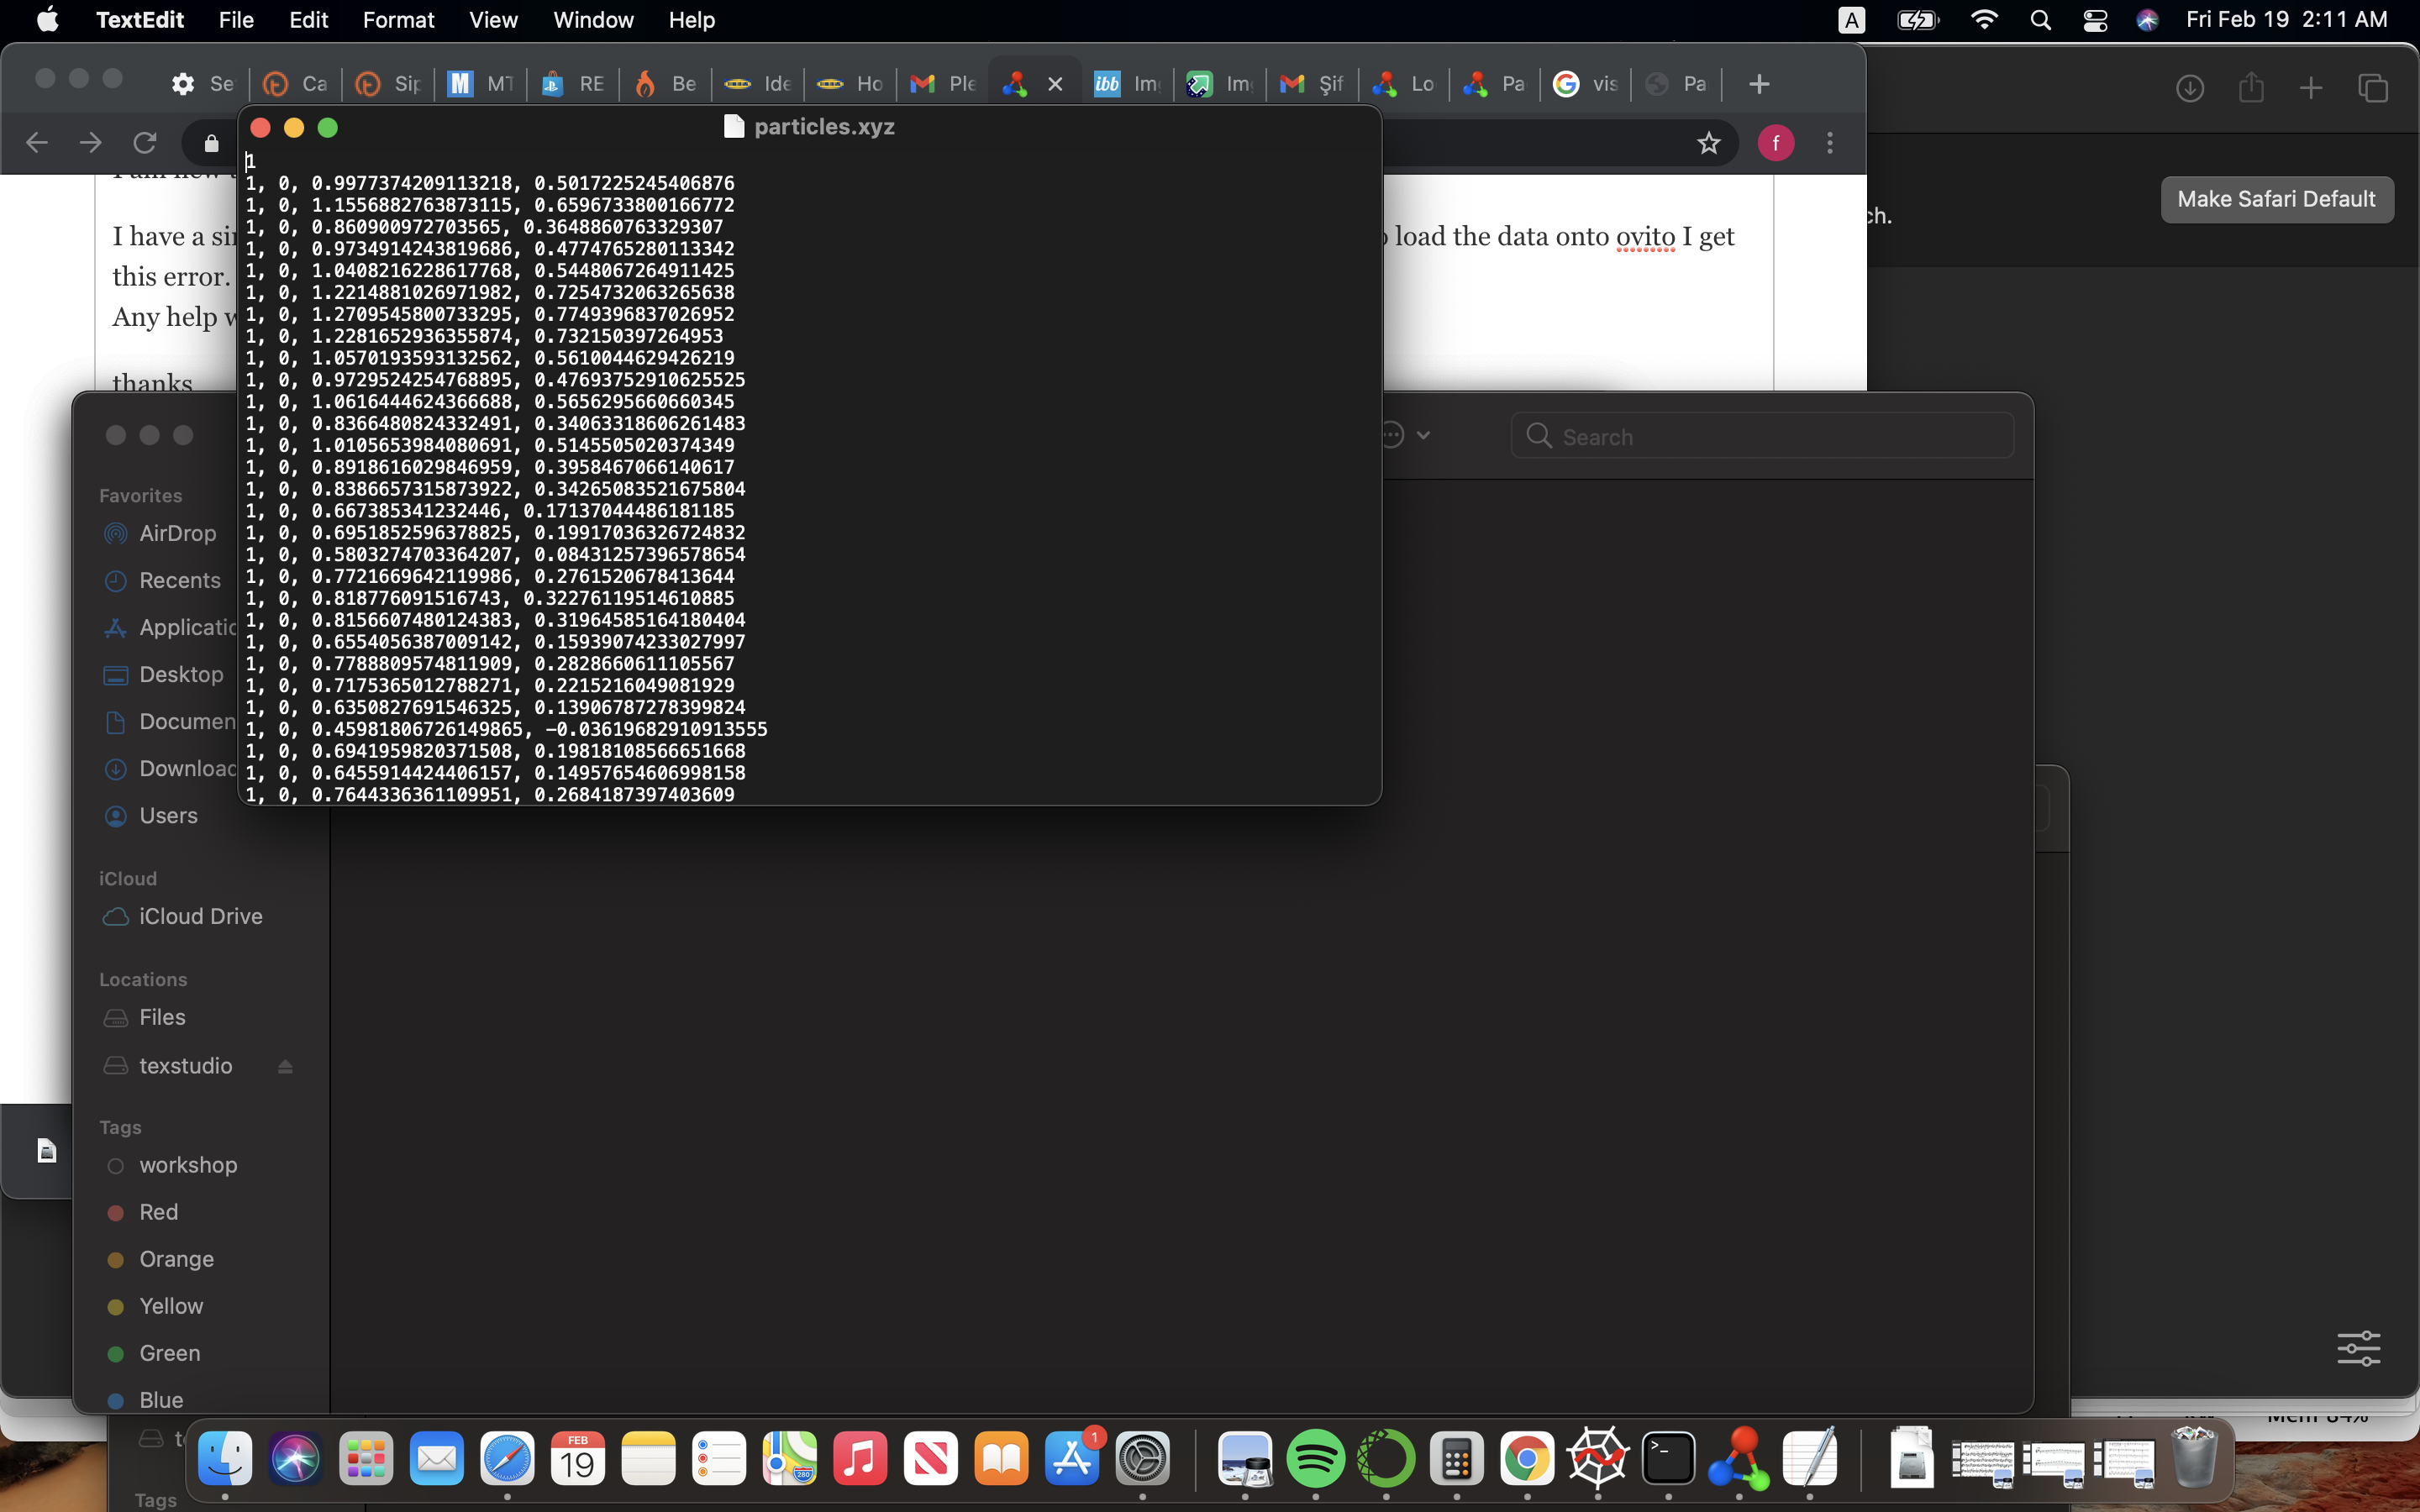The height and width of the screenshot is (1512, 2420).
Task: Open macOS Control Center toggle icon
Action: [x=2094, y=20]
